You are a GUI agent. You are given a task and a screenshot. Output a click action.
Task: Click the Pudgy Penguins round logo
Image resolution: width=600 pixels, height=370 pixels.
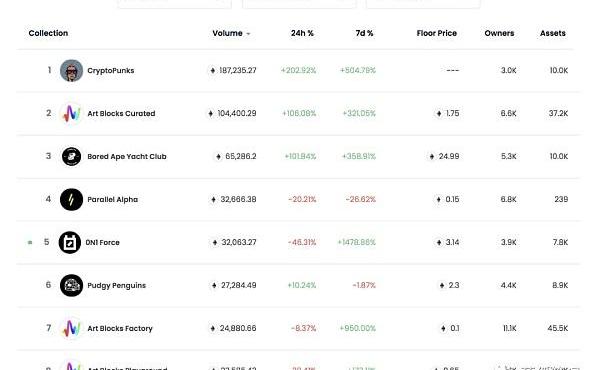click(71, 285)
